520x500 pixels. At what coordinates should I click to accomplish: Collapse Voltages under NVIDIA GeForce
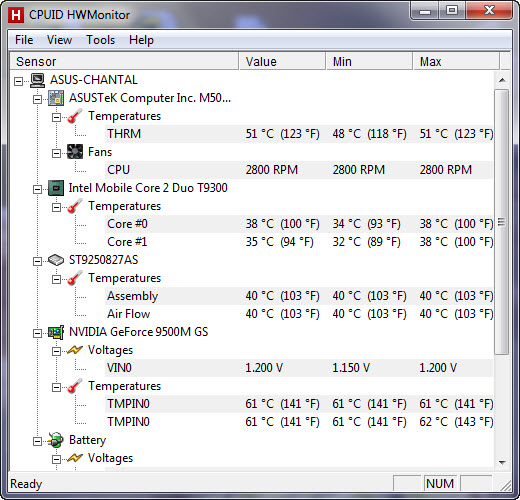[57, 351]
